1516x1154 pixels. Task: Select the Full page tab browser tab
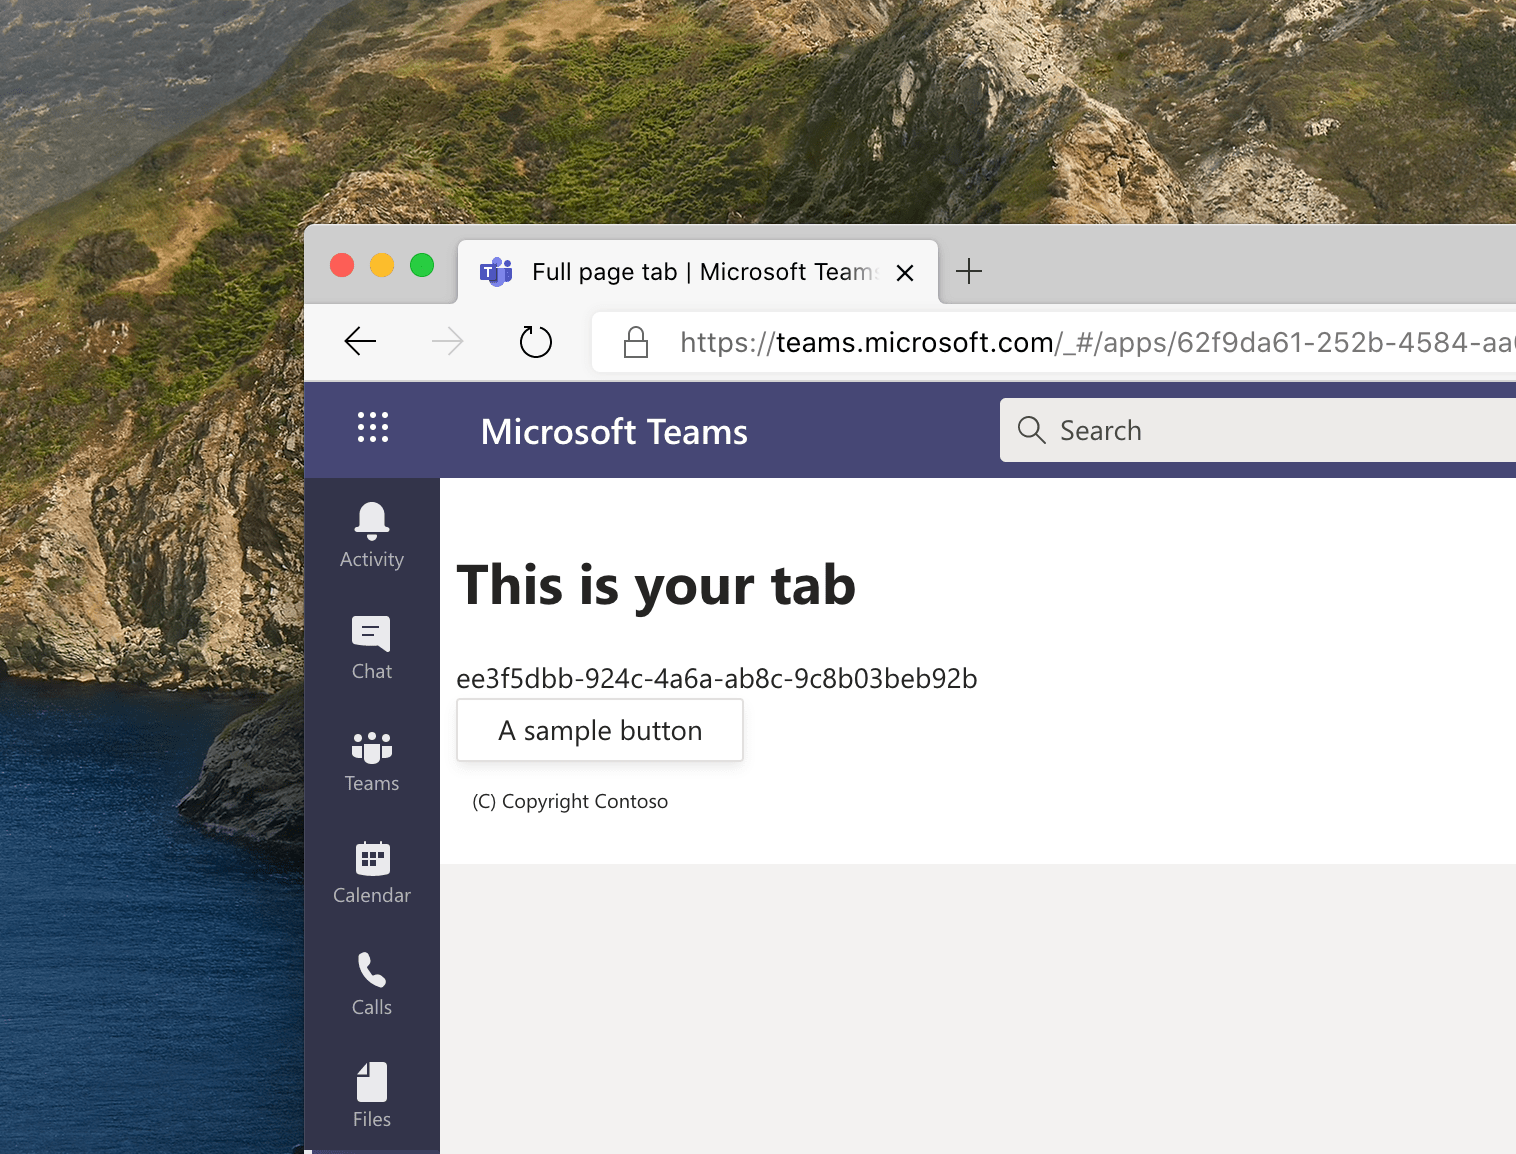pyautogui.click(x=698, y=272)
